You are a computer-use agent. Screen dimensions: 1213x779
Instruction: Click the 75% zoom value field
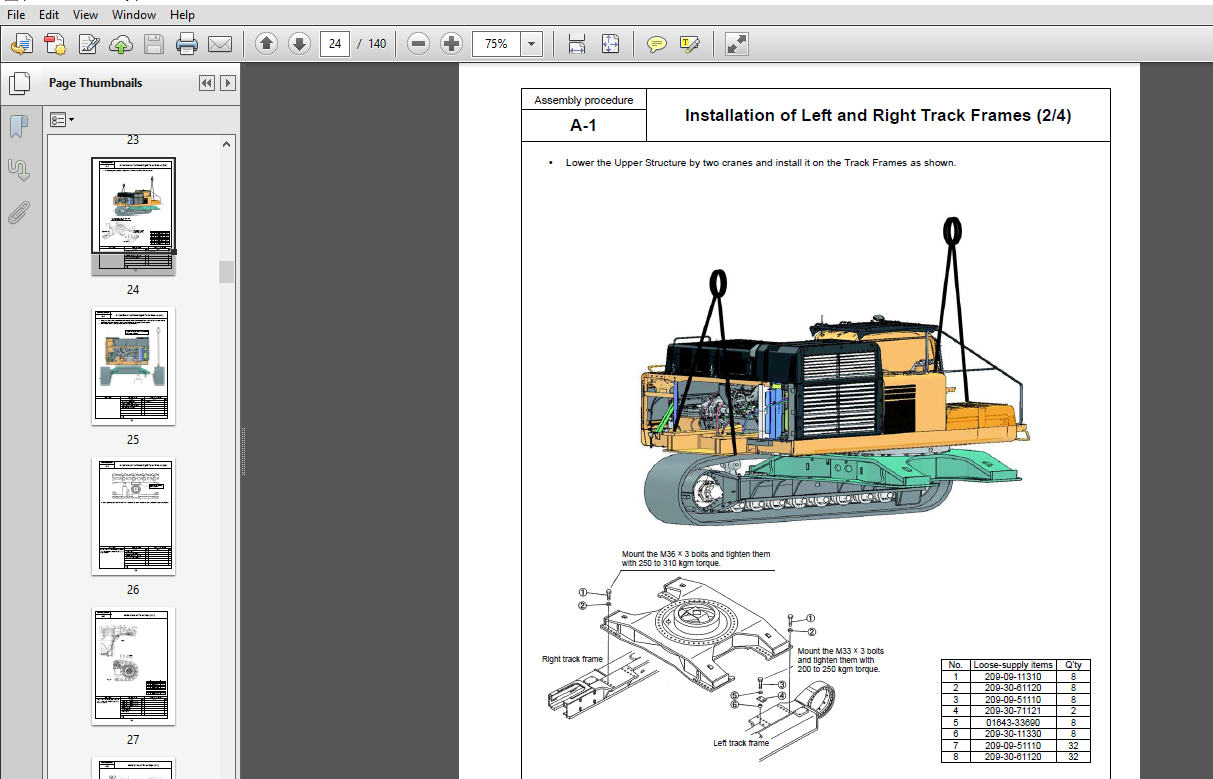pos(497,44)
